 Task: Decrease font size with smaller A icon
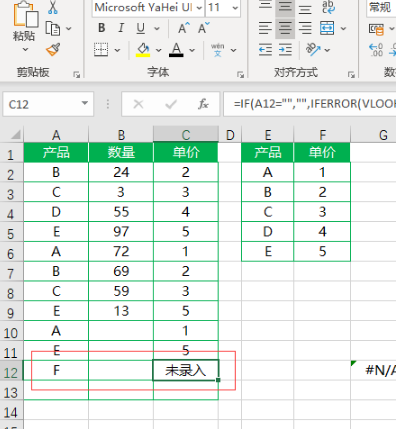click(203, 28)
